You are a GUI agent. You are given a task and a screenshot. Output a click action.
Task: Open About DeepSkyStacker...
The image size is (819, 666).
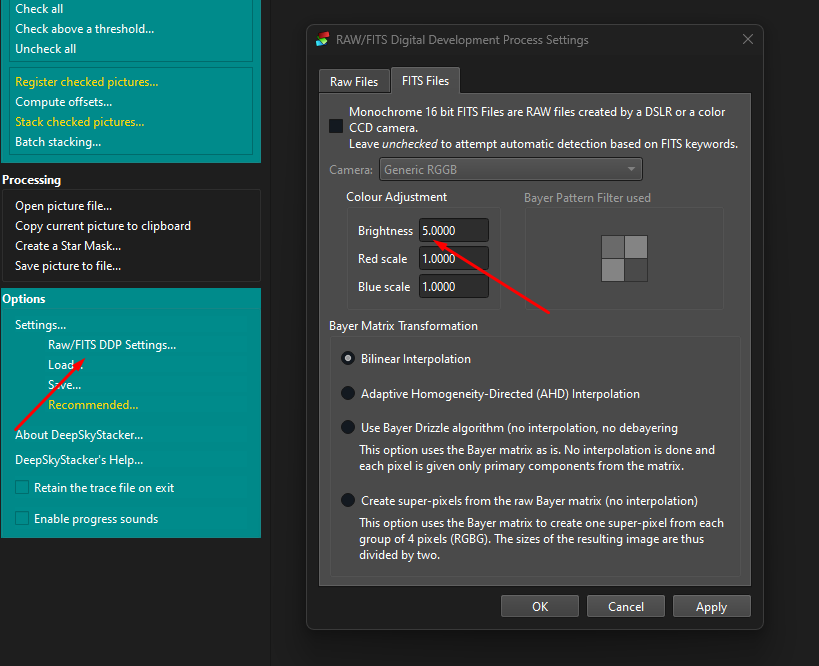tap(79, 435)
